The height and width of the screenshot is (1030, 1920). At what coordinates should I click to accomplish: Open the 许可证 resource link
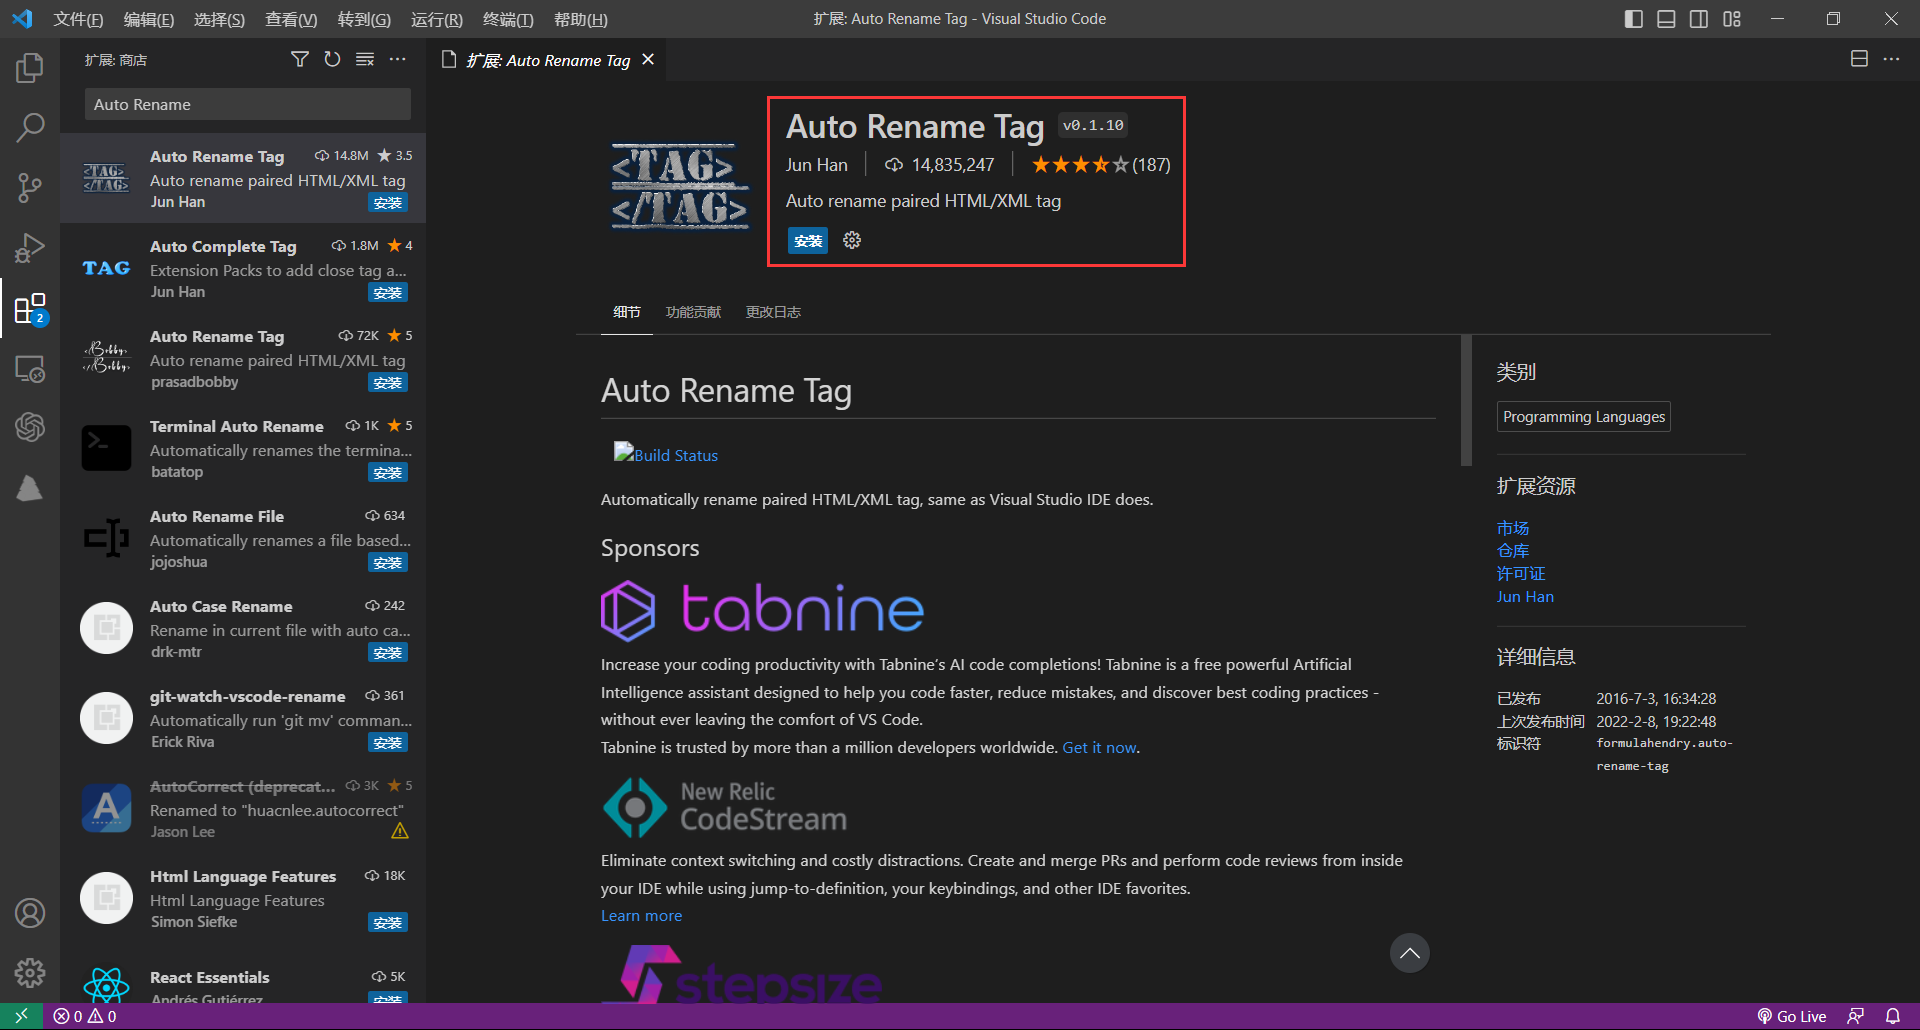click(1521, 574)
